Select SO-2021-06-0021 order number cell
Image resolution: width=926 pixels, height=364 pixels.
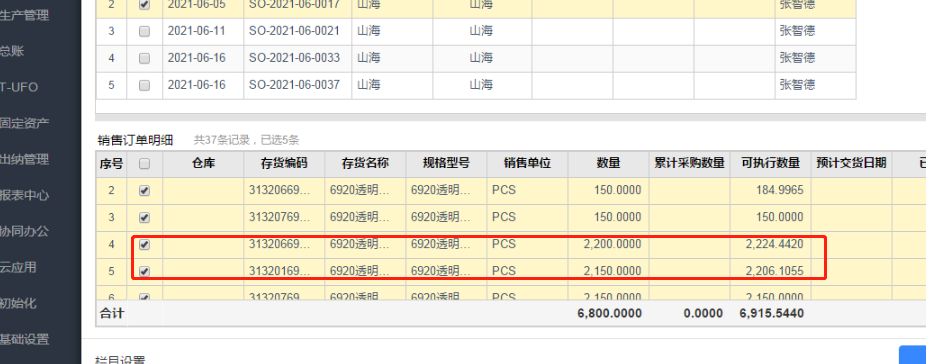point(298,31)
